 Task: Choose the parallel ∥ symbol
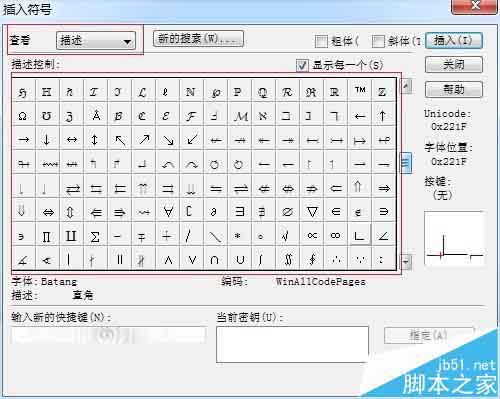click(119, 259)
